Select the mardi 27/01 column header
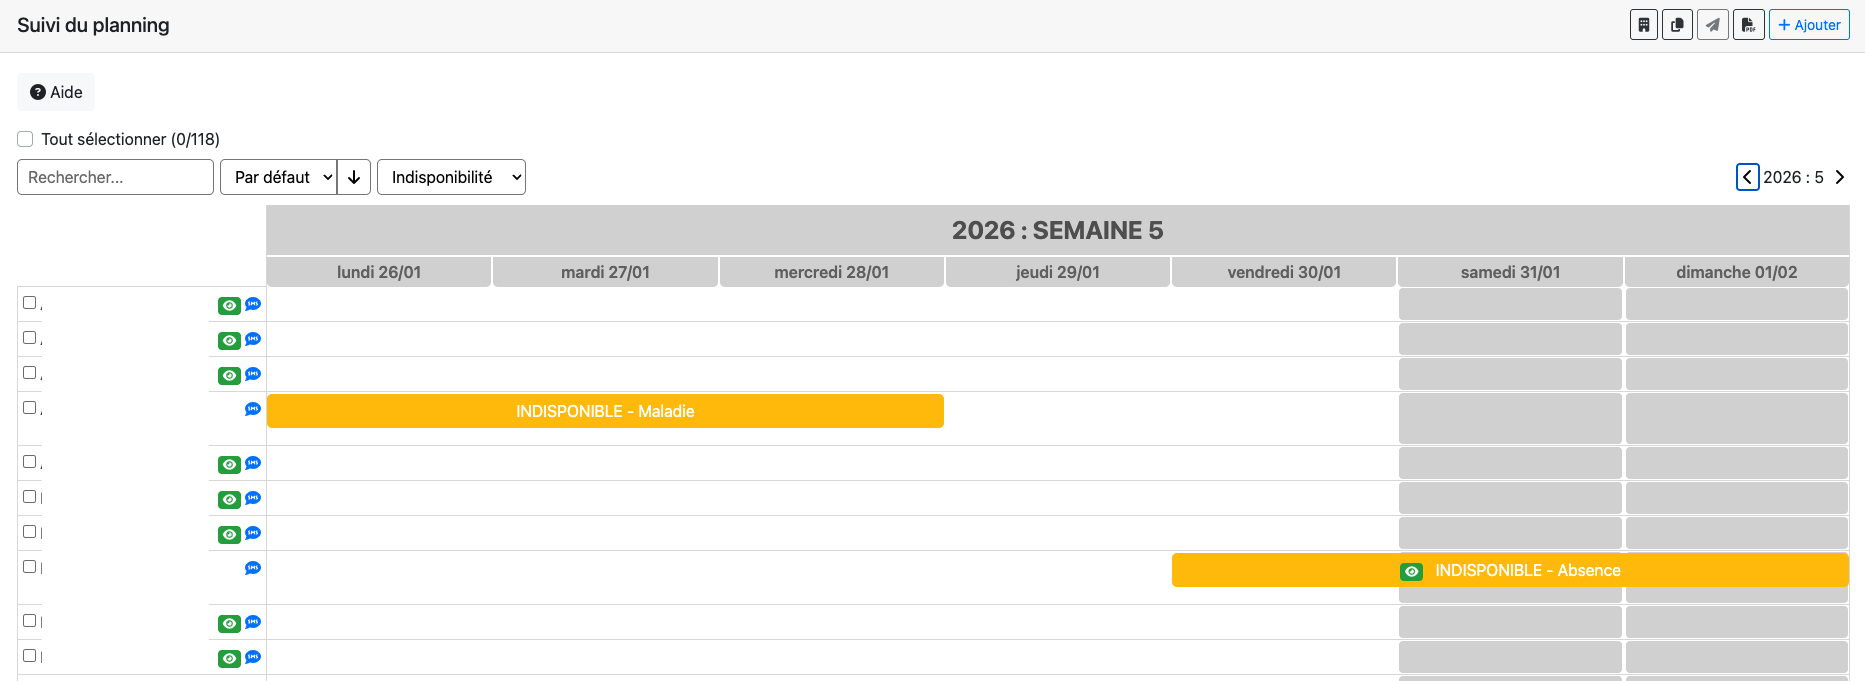The width and height of the screenshot is (1865, 681). (x=604, y=271)
